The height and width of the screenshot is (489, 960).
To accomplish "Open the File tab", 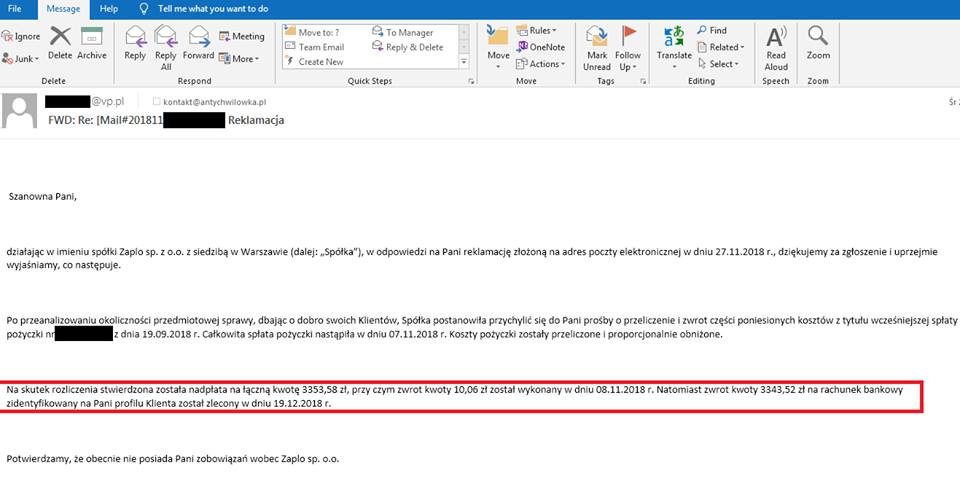I will coord(14,9).
